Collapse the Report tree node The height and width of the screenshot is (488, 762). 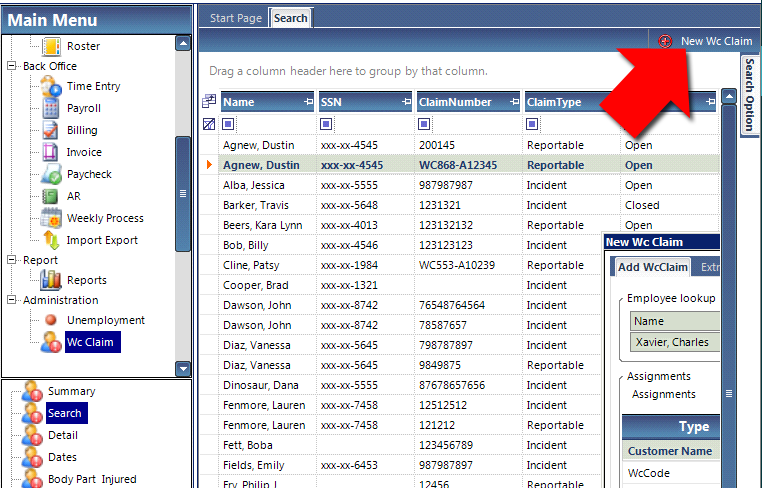point(12,260)
